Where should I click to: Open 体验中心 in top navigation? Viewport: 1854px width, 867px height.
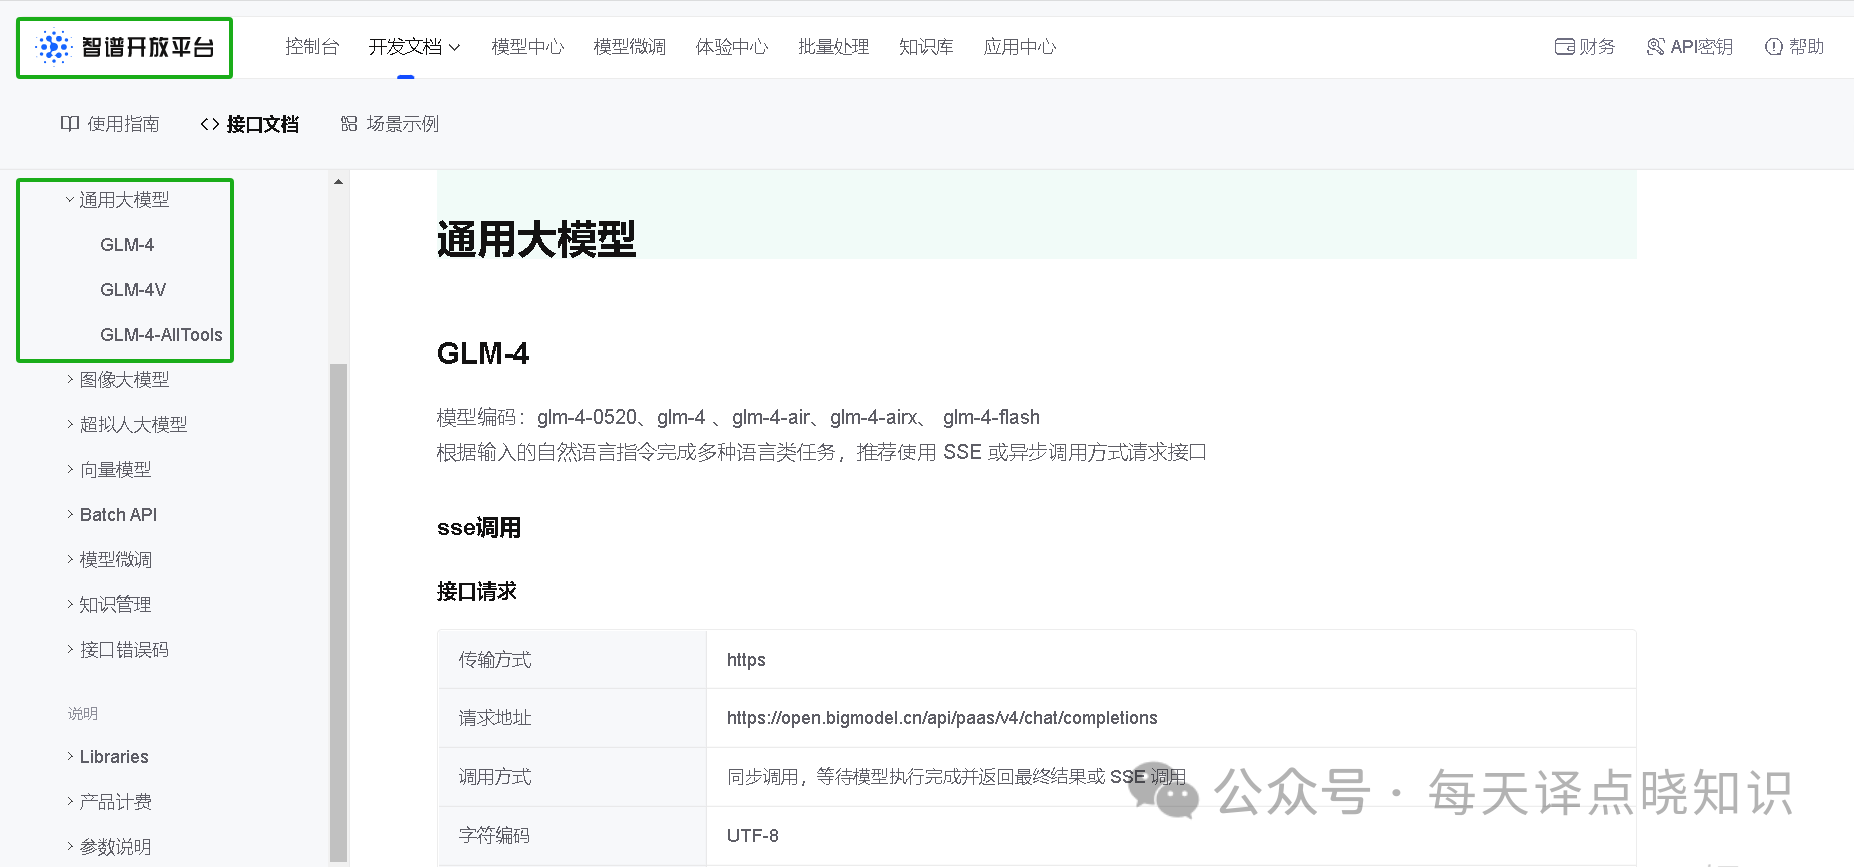pyautogui.click(x=732, y=47)
